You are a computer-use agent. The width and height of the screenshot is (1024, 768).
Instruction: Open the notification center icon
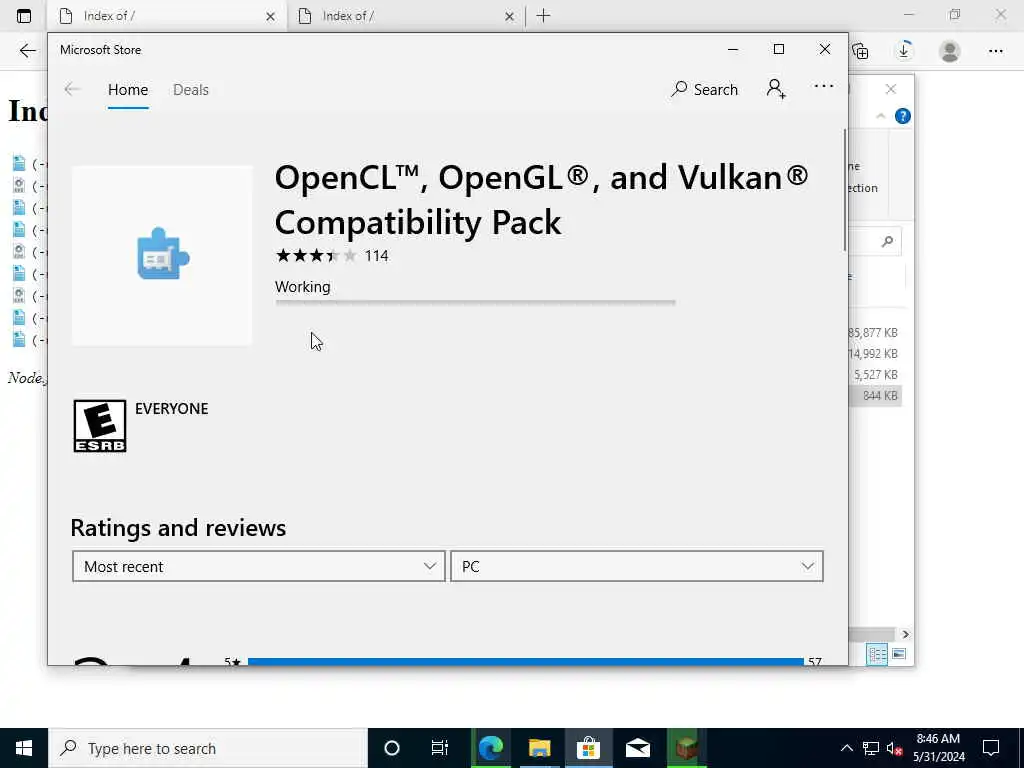pos(991,748)
